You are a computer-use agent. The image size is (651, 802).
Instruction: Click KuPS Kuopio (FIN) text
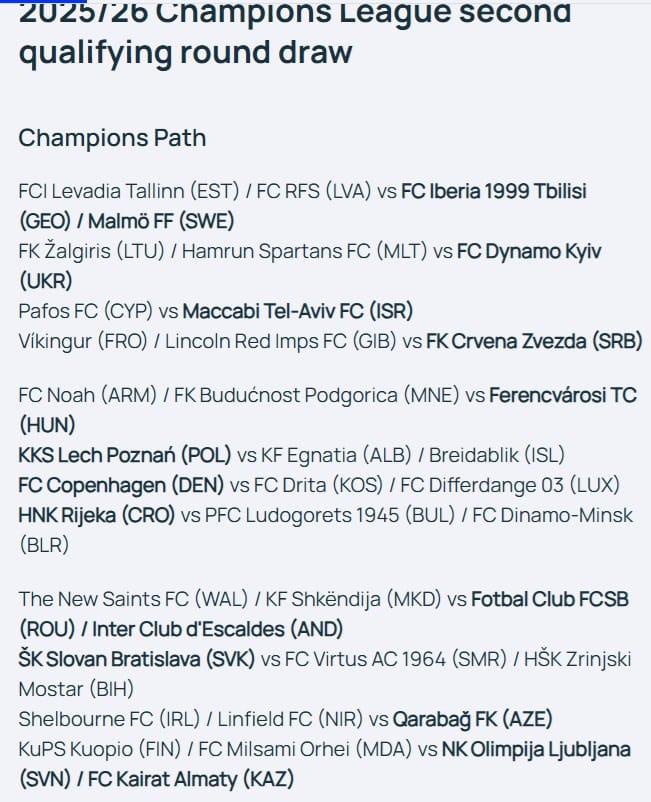pyautogui.click(x=100, y=749)
